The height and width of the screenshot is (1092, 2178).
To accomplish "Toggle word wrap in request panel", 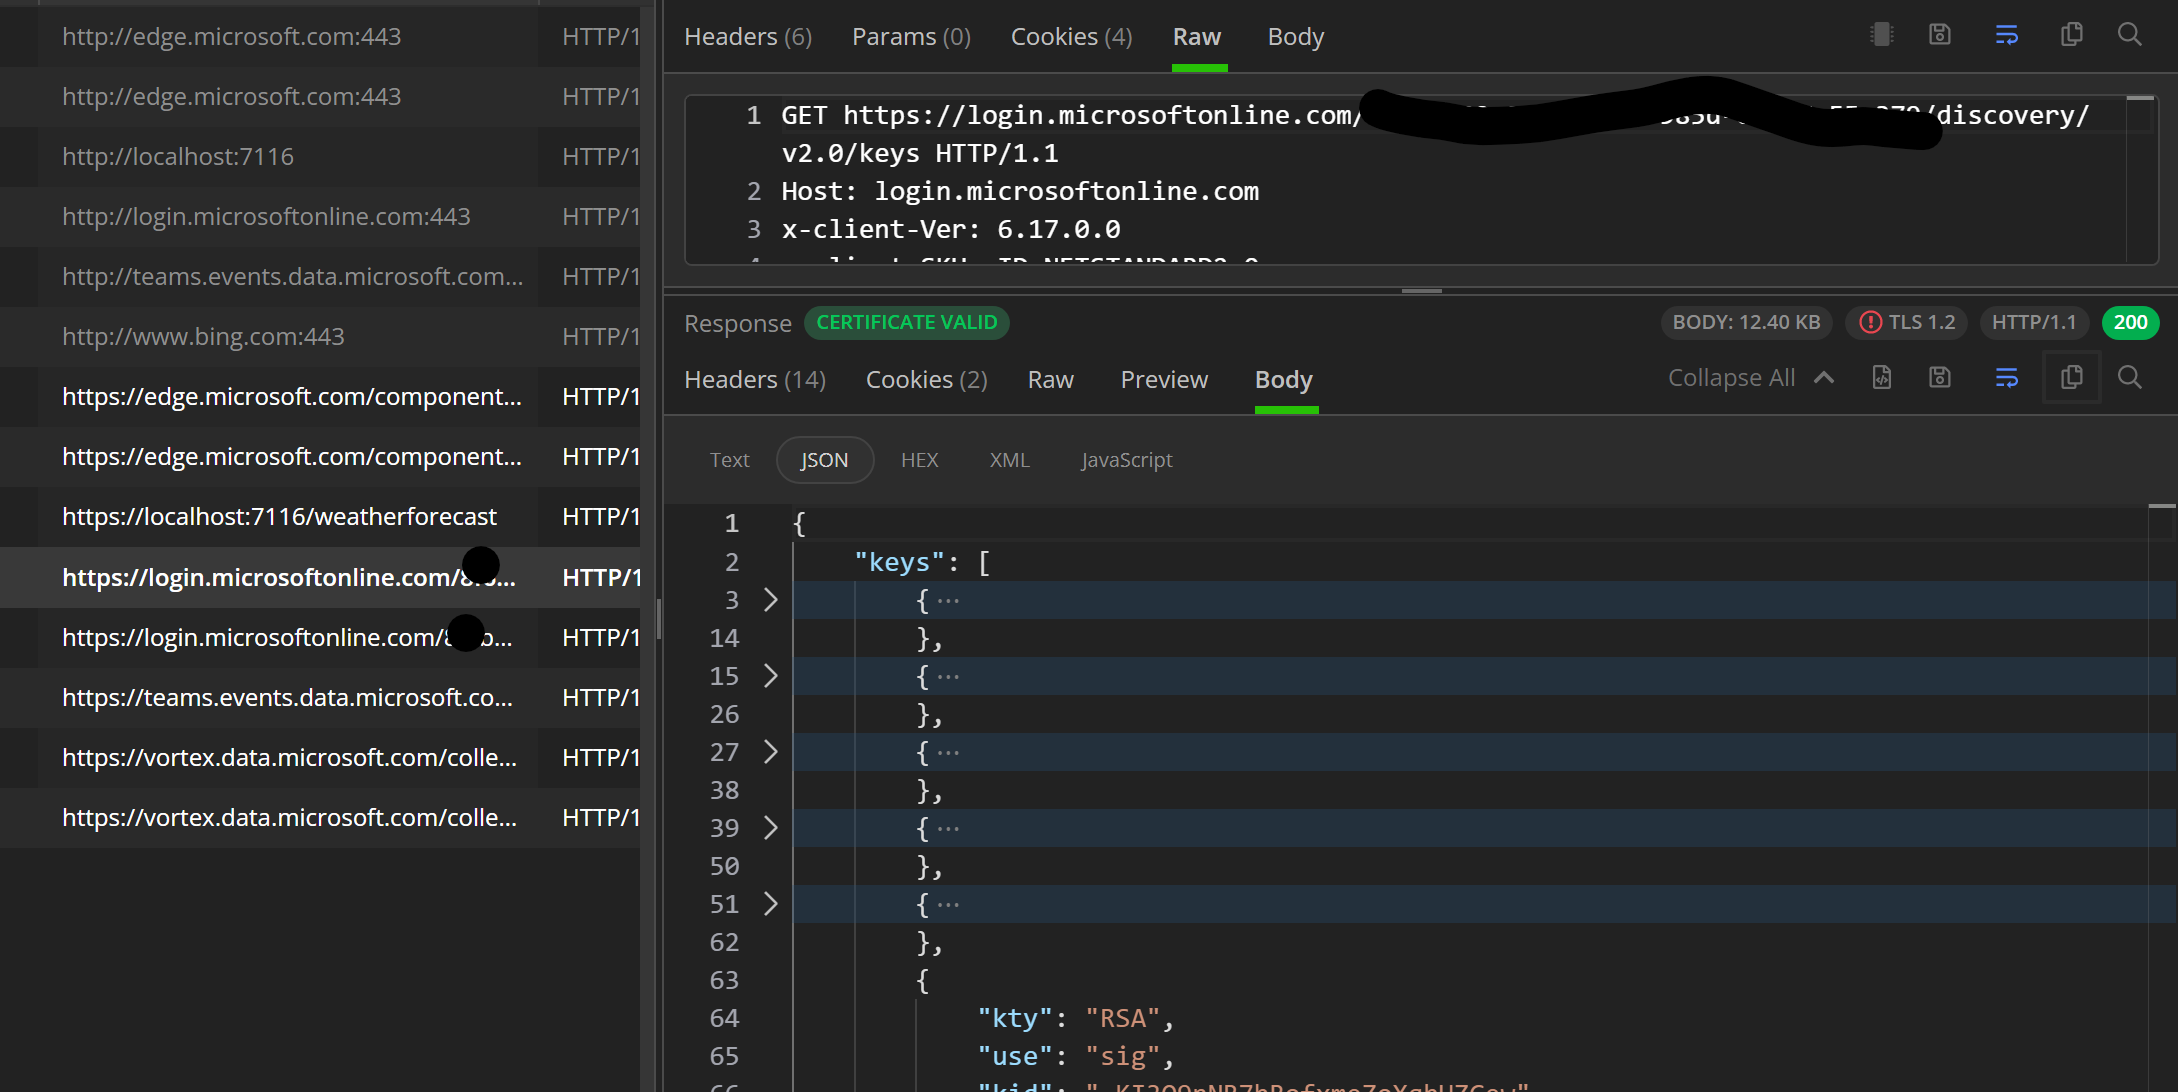I will [x=2006, y=35].
